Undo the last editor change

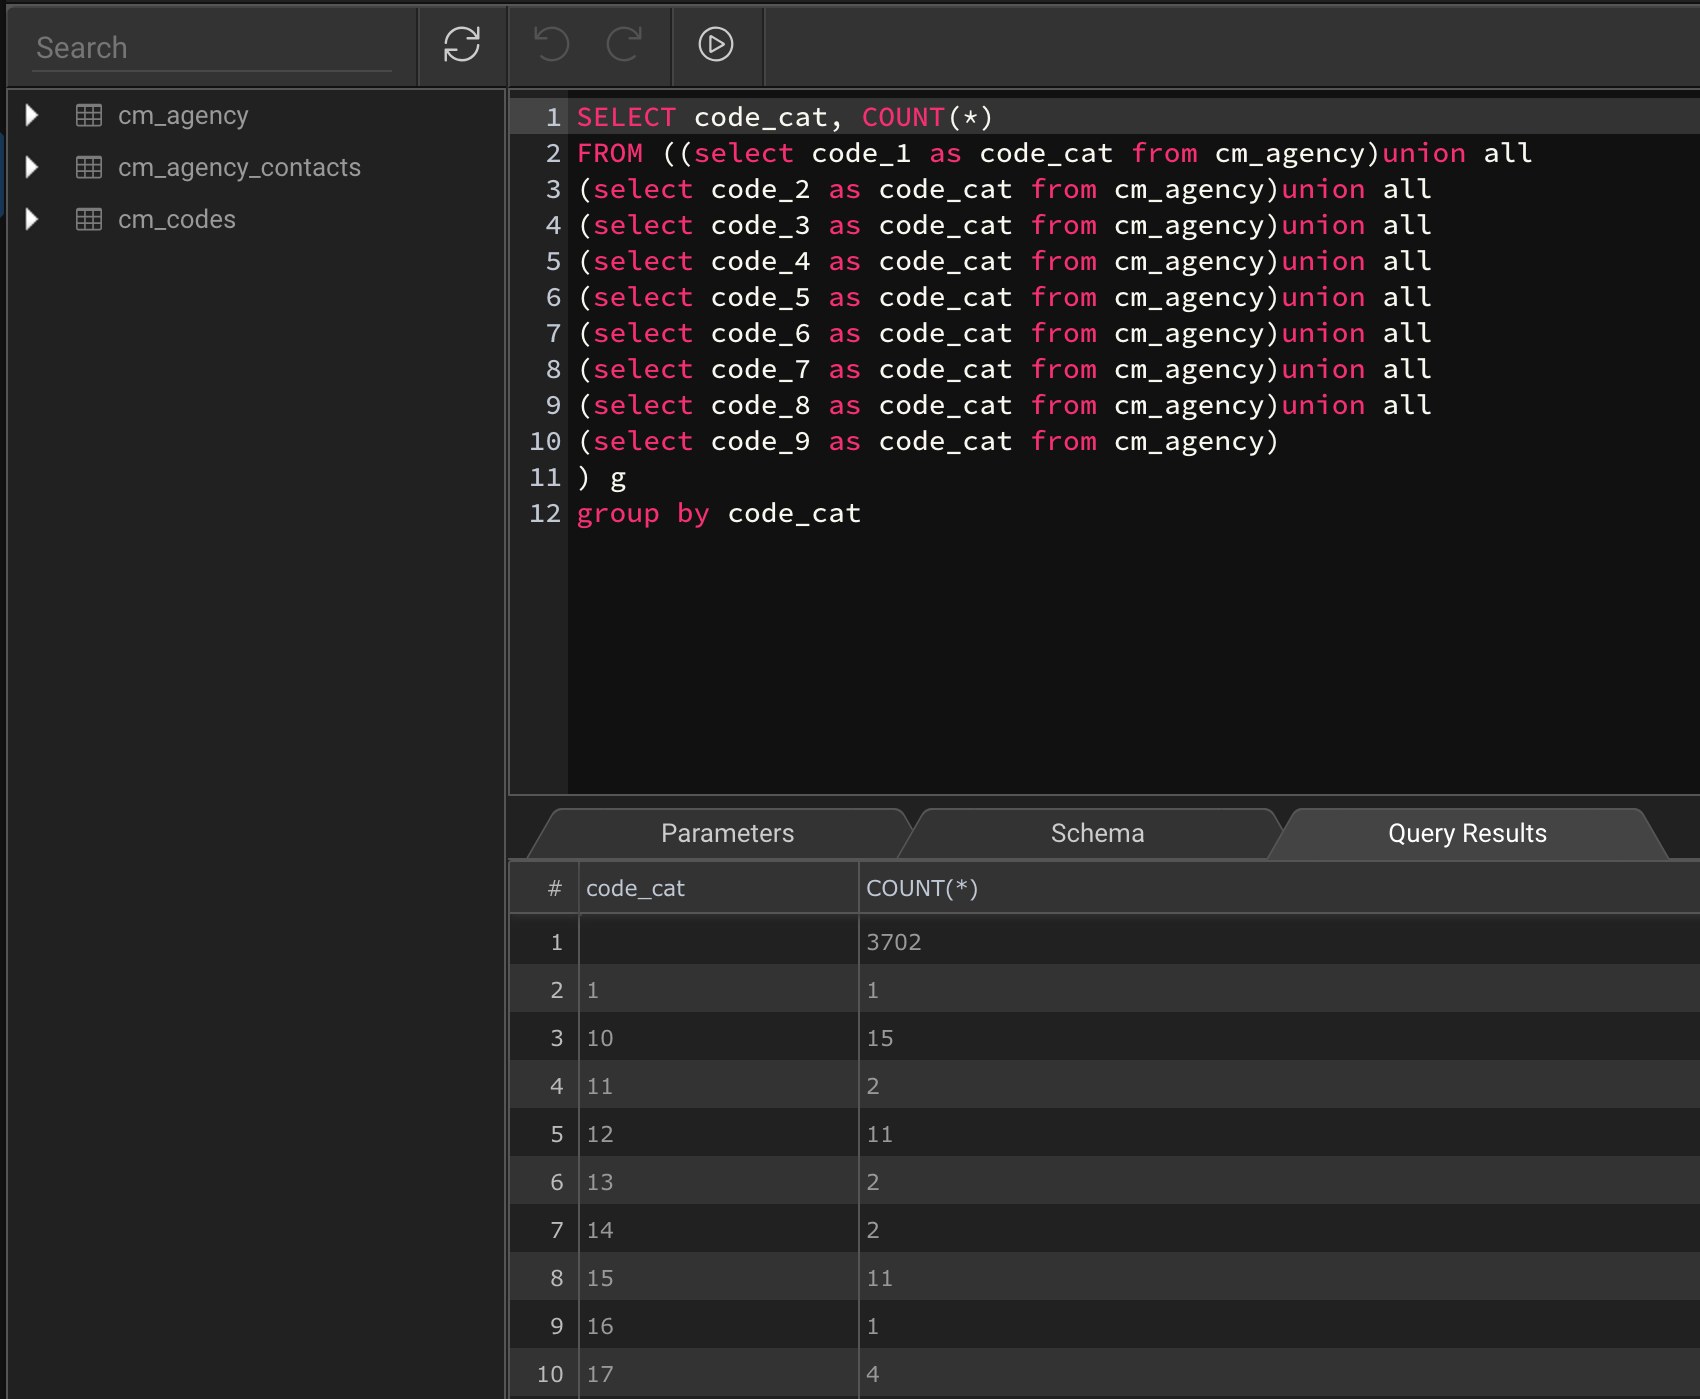coord(551,45)
